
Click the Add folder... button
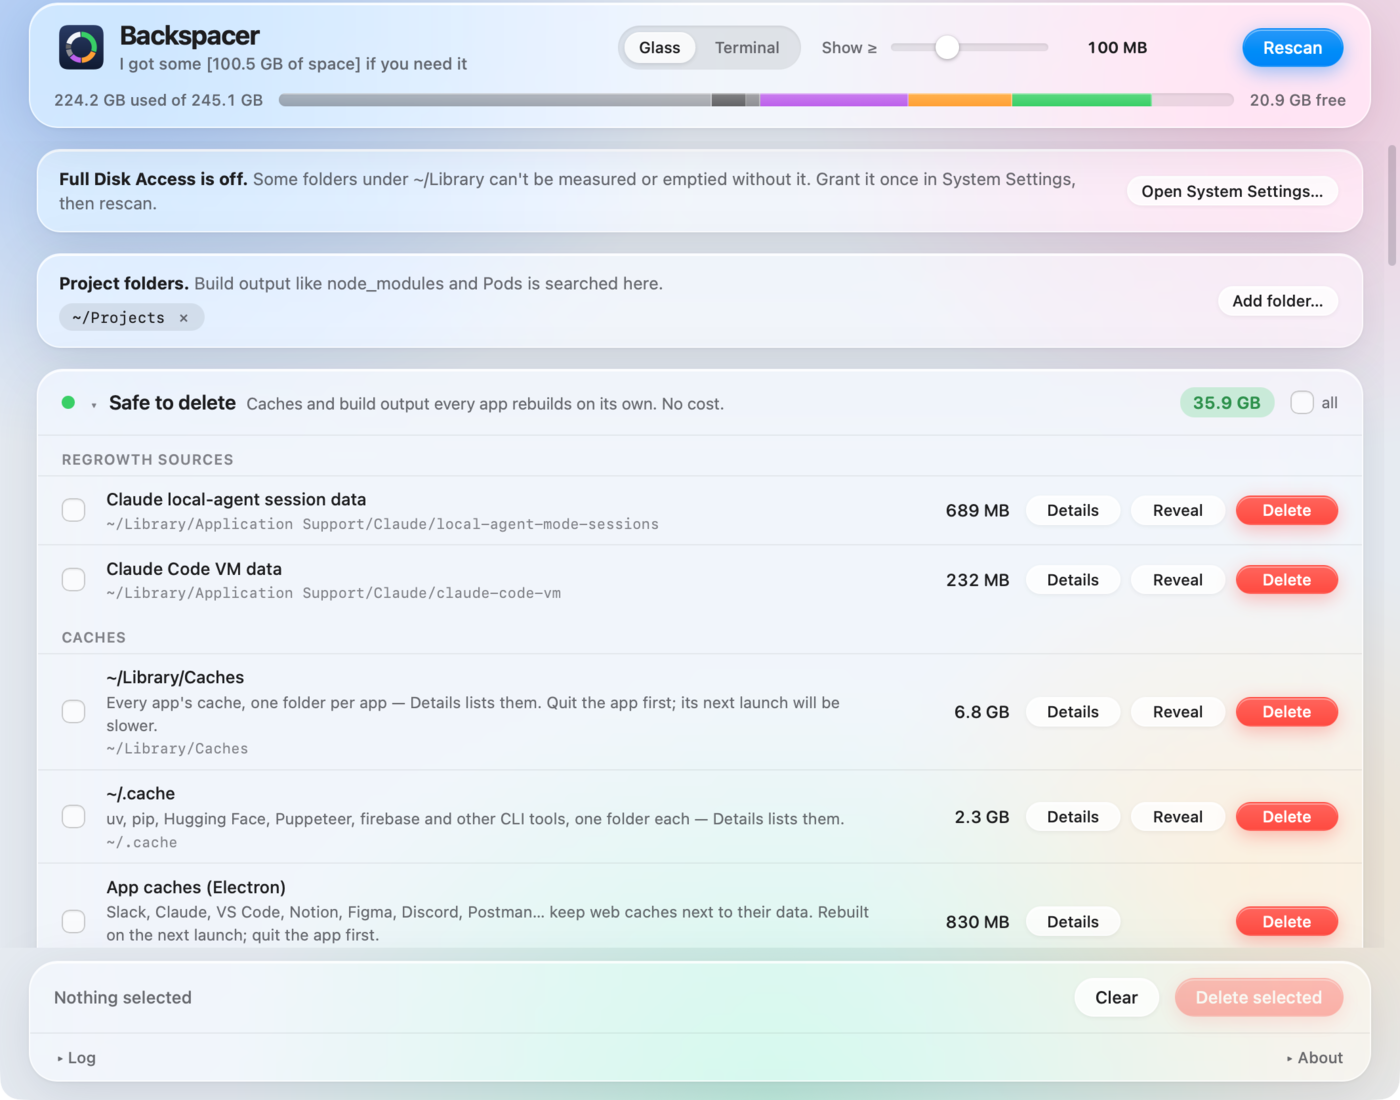(x=1277, y=301)
